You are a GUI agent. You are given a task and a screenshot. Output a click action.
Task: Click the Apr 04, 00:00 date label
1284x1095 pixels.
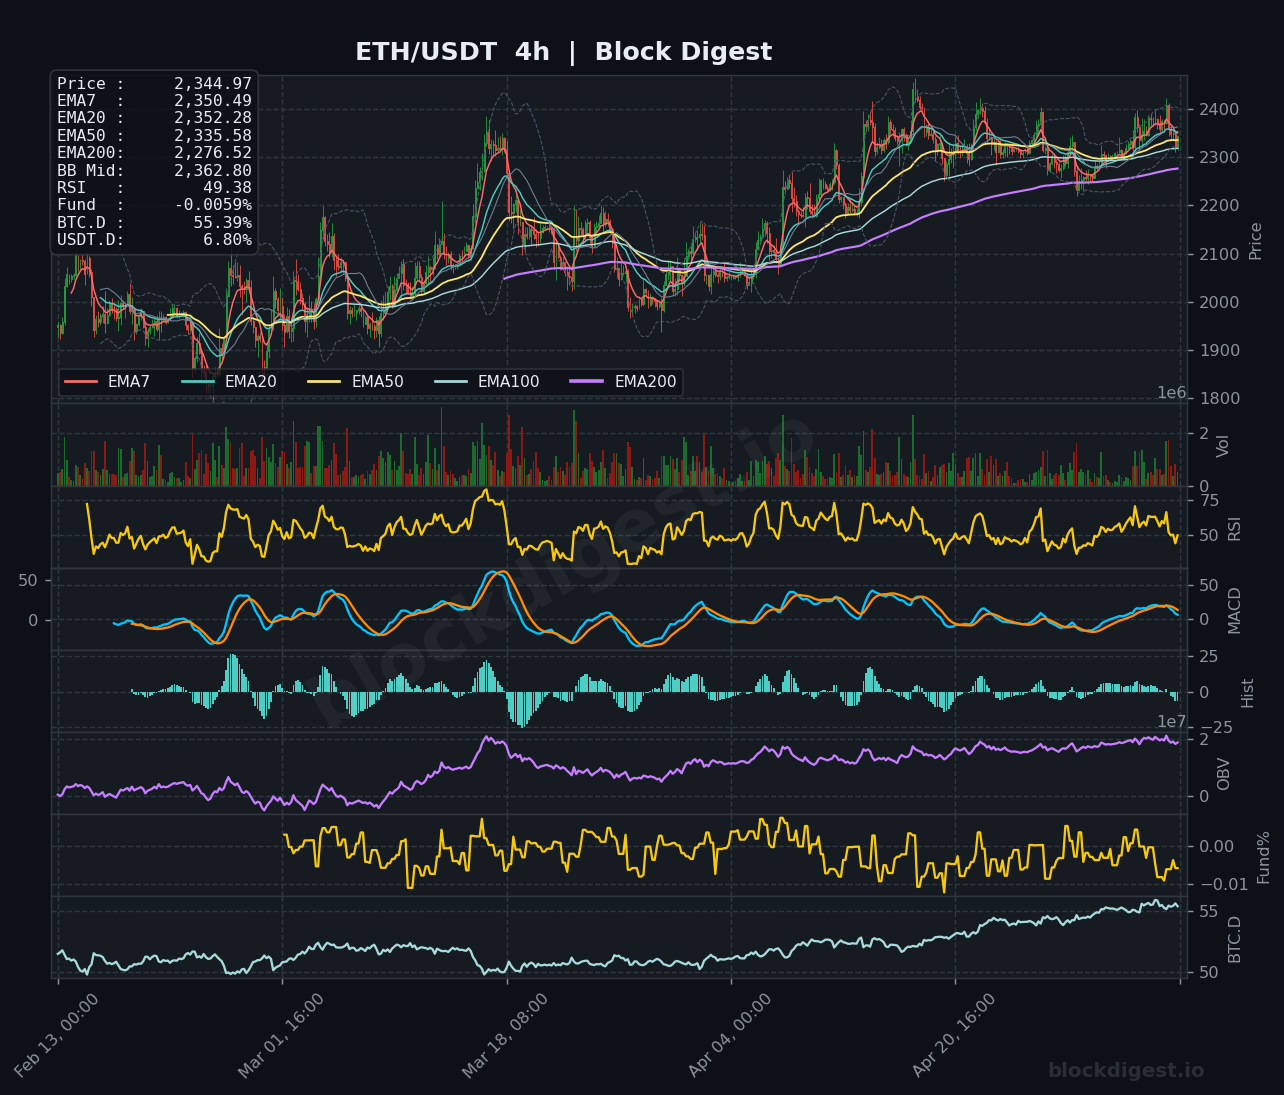730,1035
